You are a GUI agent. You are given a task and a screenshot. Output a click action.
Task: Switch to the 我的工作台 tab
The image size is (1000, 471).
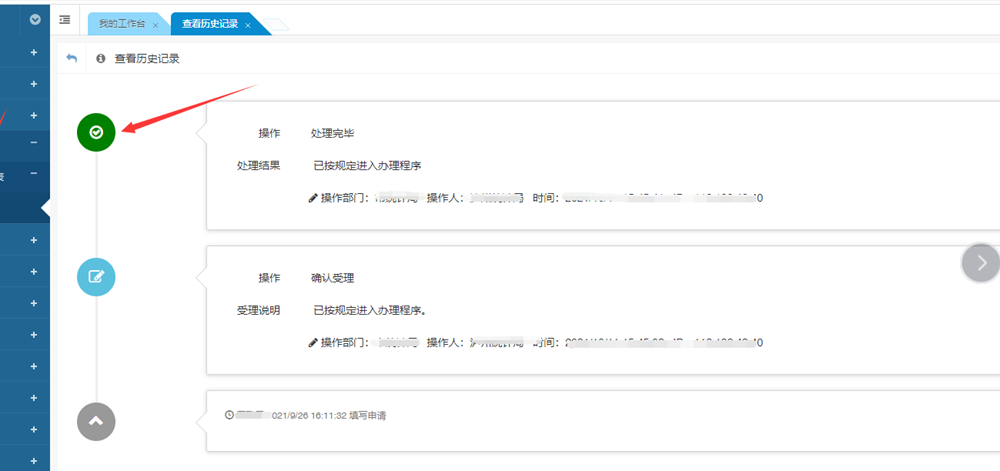[x=119, y=24]
